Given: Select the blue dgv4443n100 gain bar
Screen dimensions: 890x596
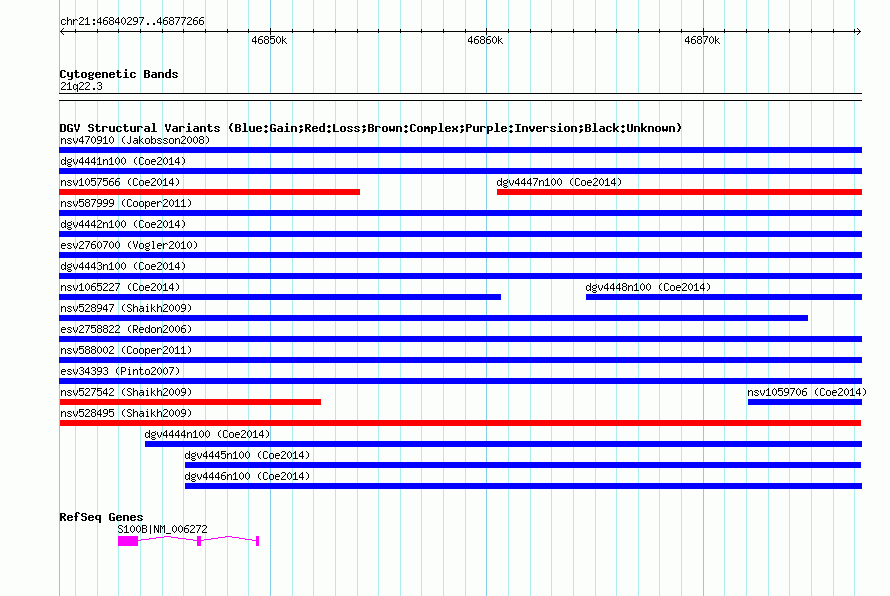Looking at the screenshot, I should point(460,276).
